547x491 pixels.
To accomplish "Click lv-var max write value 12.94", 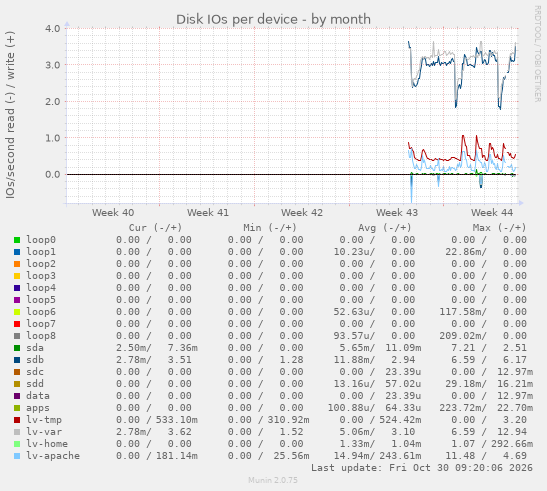I will pos(512,432).
